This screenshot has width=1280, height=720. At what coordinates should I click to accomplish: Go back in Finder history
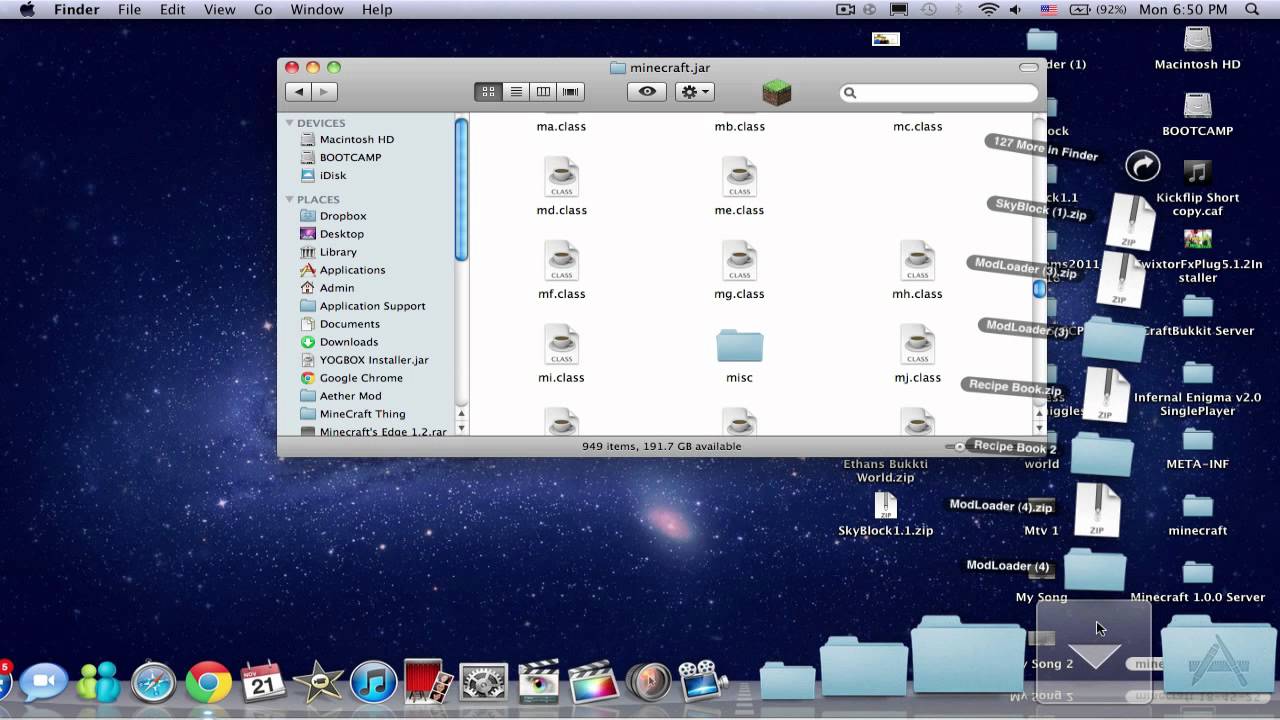pos(298,92)
